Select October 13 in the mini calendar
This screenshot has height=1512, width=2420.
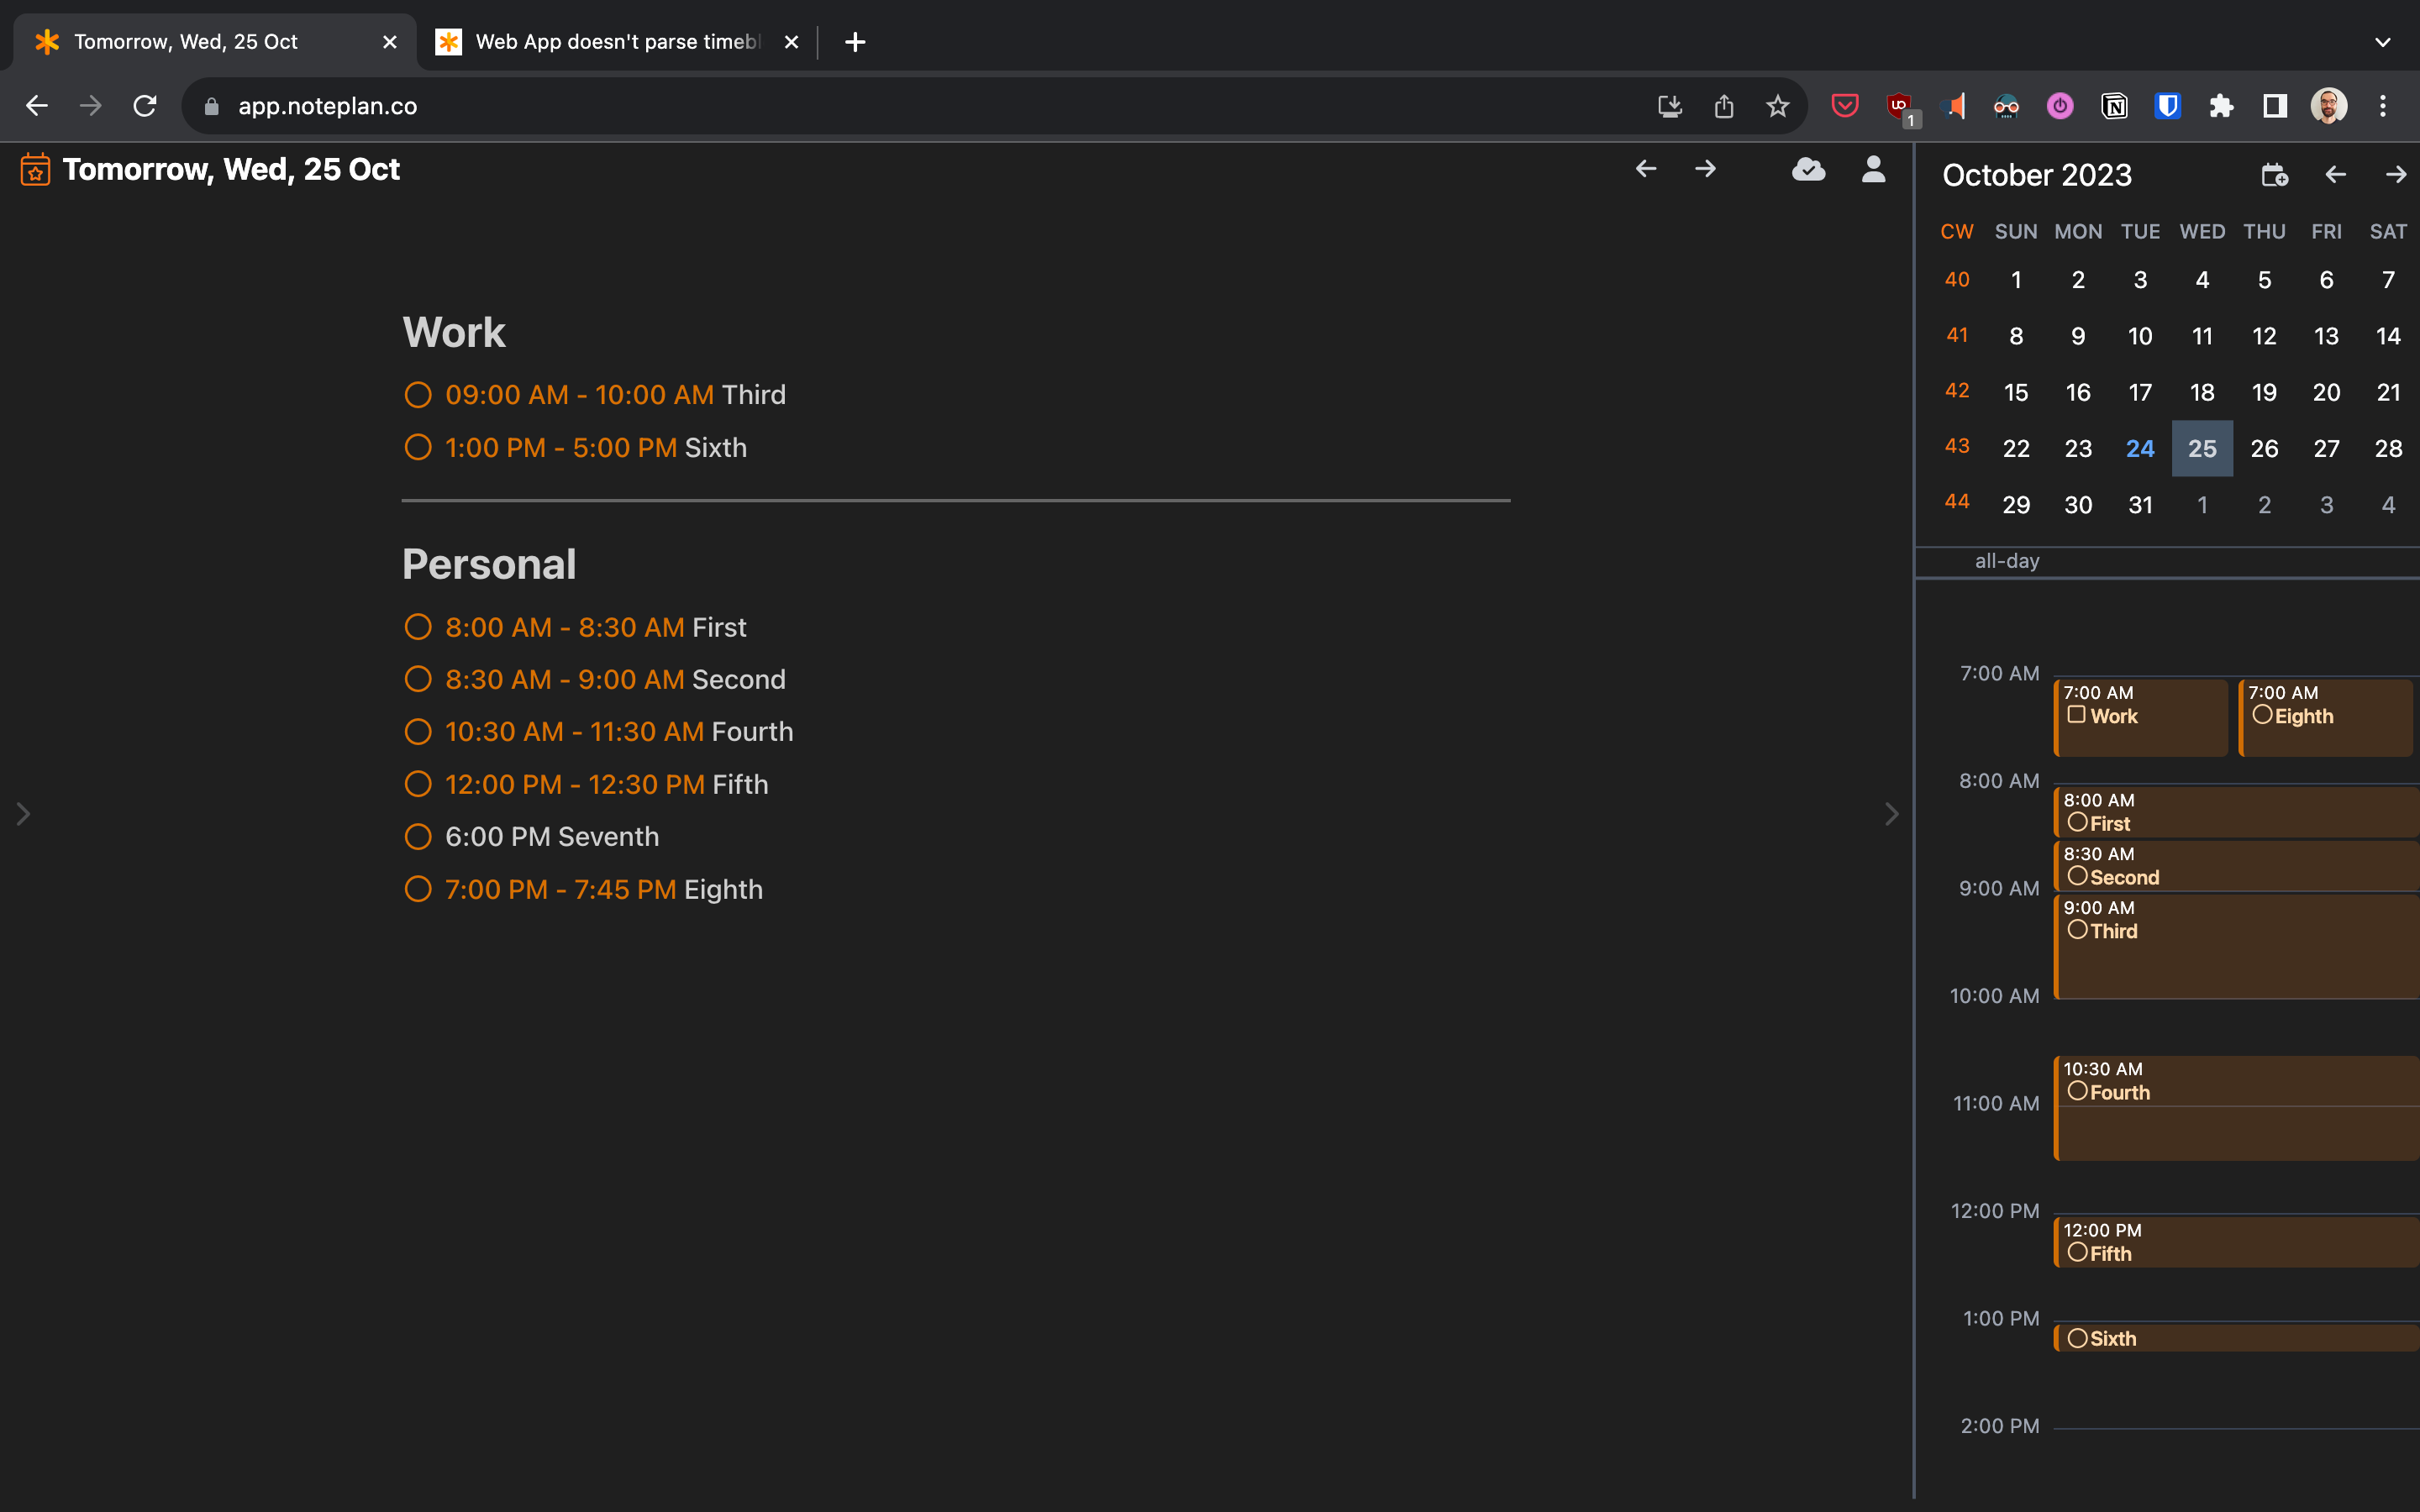(2326, 336)
